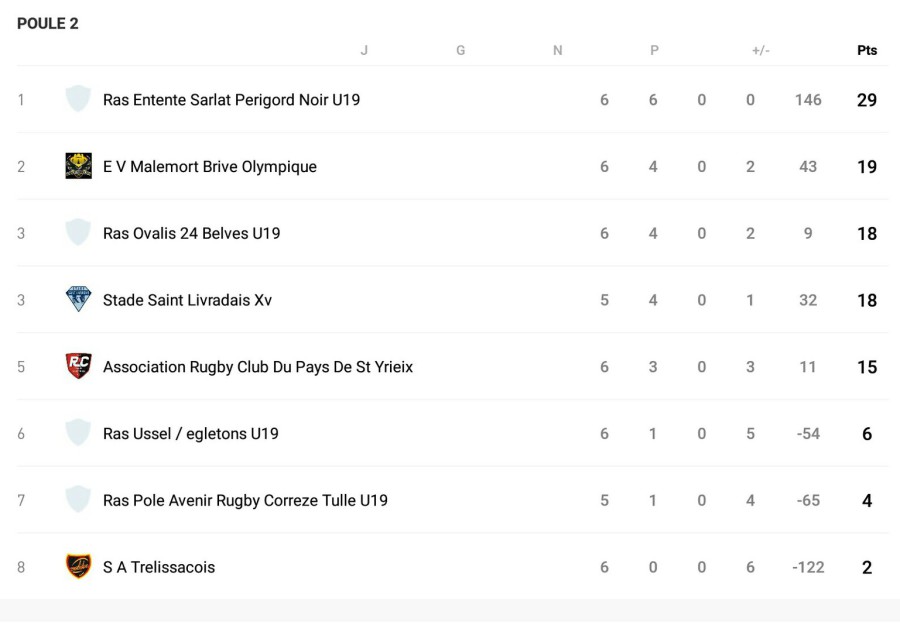Open Ras Entente Sarlat Perigord Noir U19 team
900x632 pixels.
tap(231, 100)
